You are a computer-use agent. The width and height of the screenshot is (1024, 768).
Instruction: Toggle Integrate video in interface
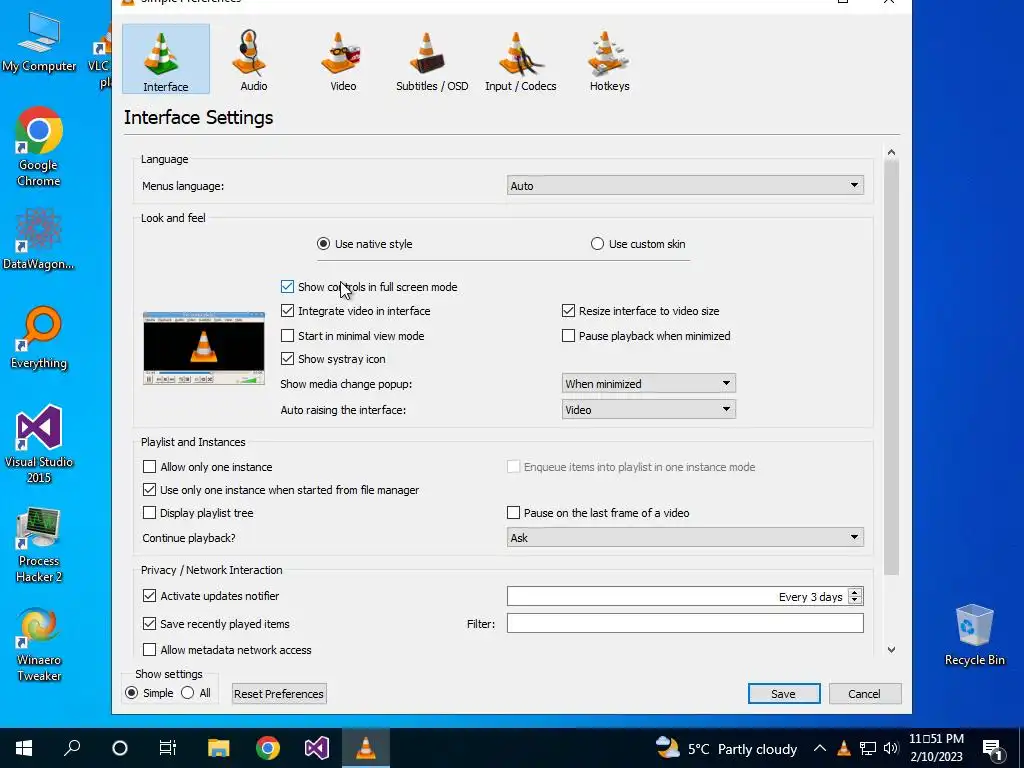click(x=287, y=311)
